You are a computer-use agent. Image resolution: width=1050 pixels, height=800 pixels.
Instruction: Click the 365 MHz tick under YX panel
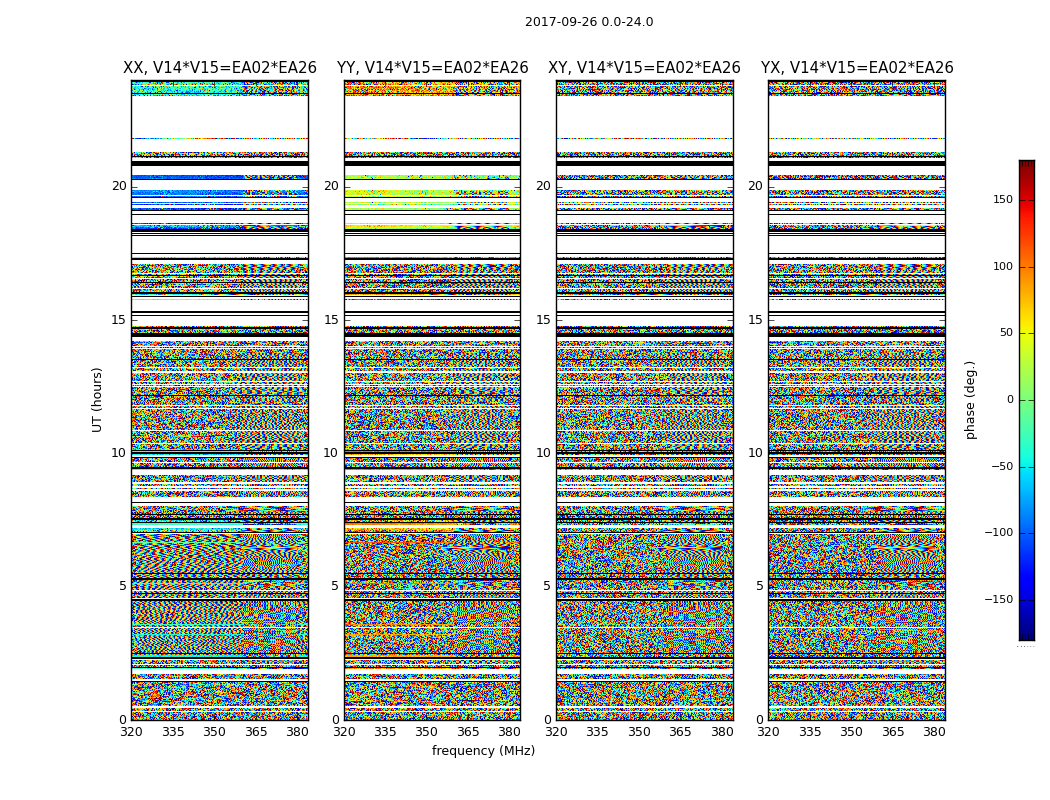tap(893, 732)
